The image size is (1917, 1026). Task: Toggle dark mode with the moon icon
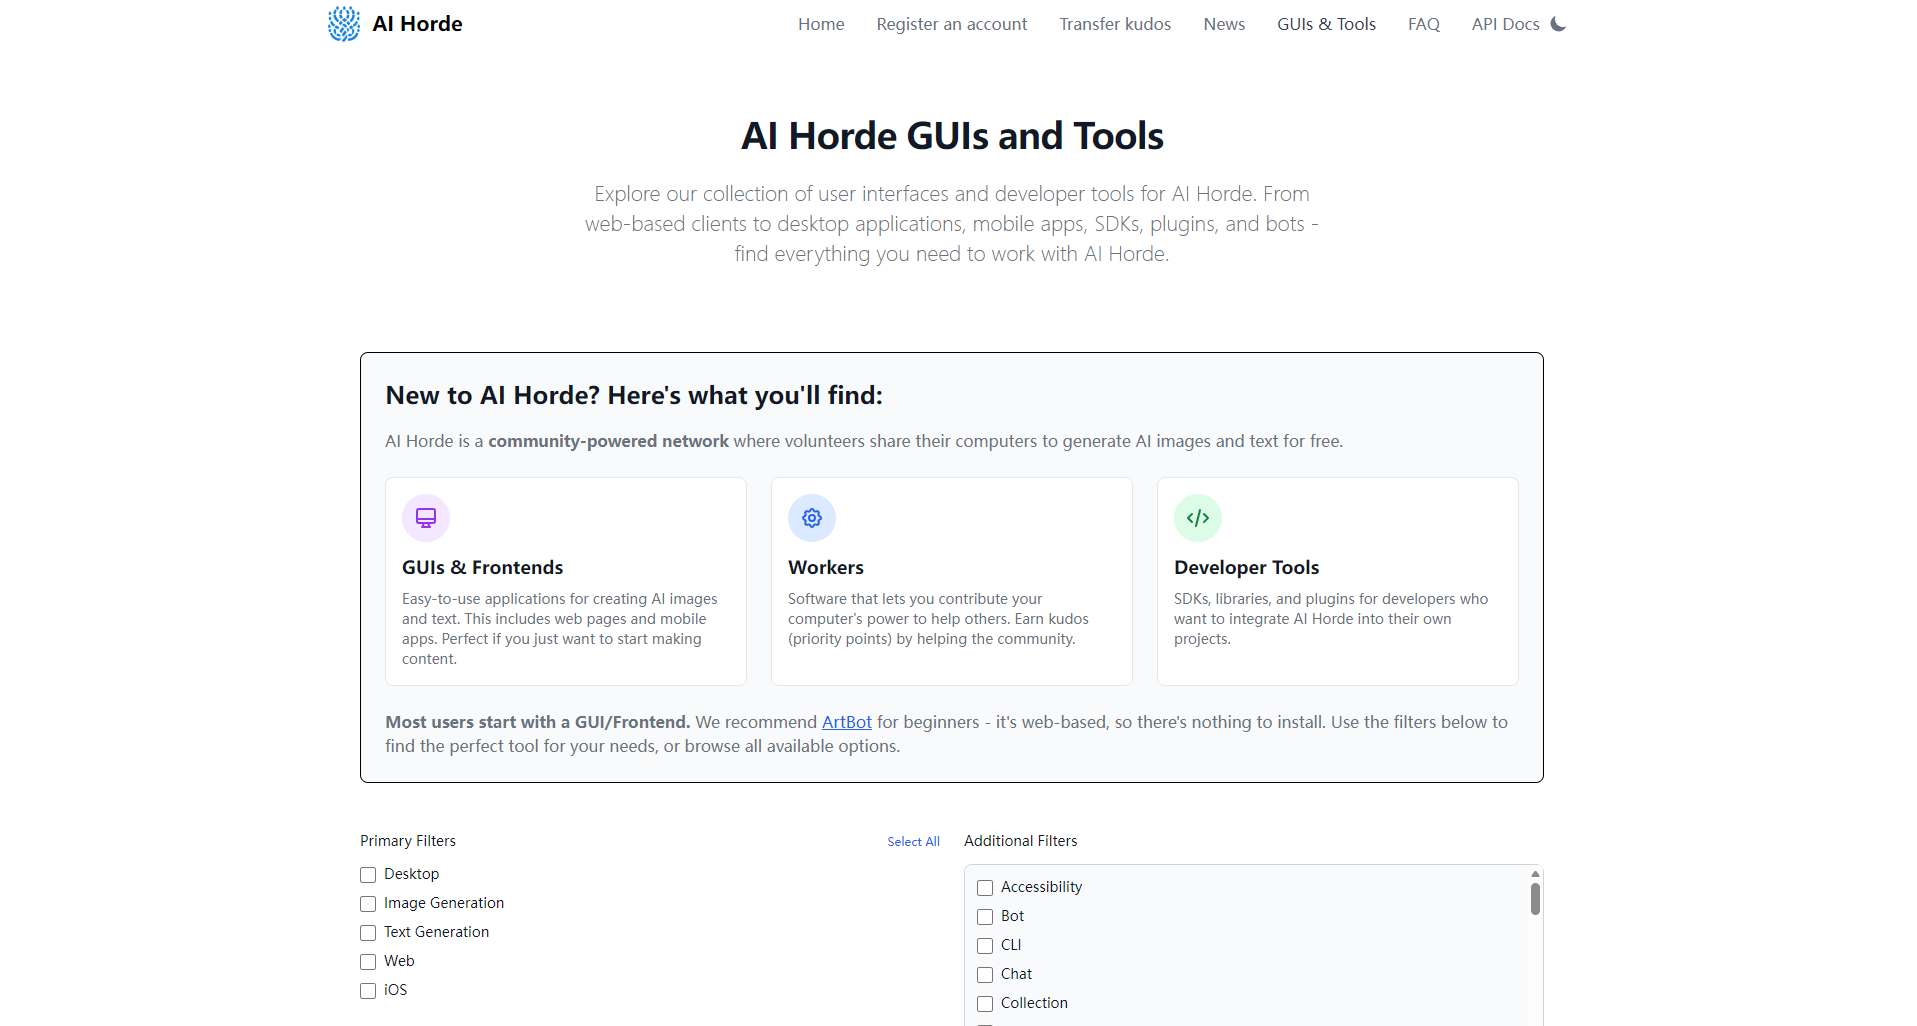1558,24
